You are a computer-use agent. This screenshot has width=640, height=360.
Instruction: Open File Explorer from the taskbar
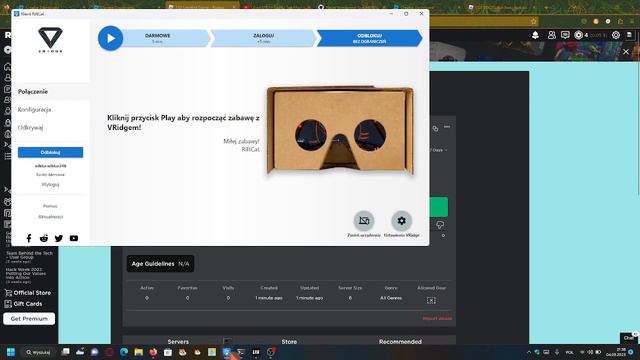(139, 352)
